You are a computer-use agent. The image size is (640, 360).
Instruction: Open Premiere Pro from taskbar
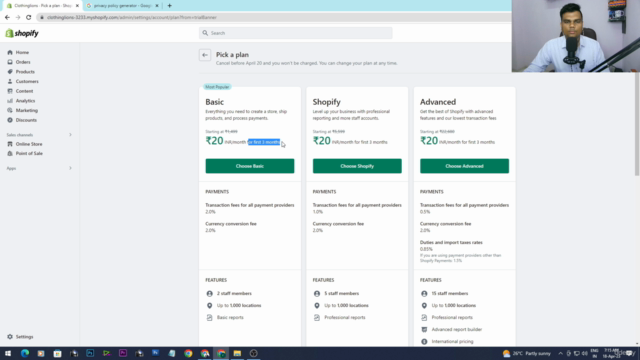[123, 353]
